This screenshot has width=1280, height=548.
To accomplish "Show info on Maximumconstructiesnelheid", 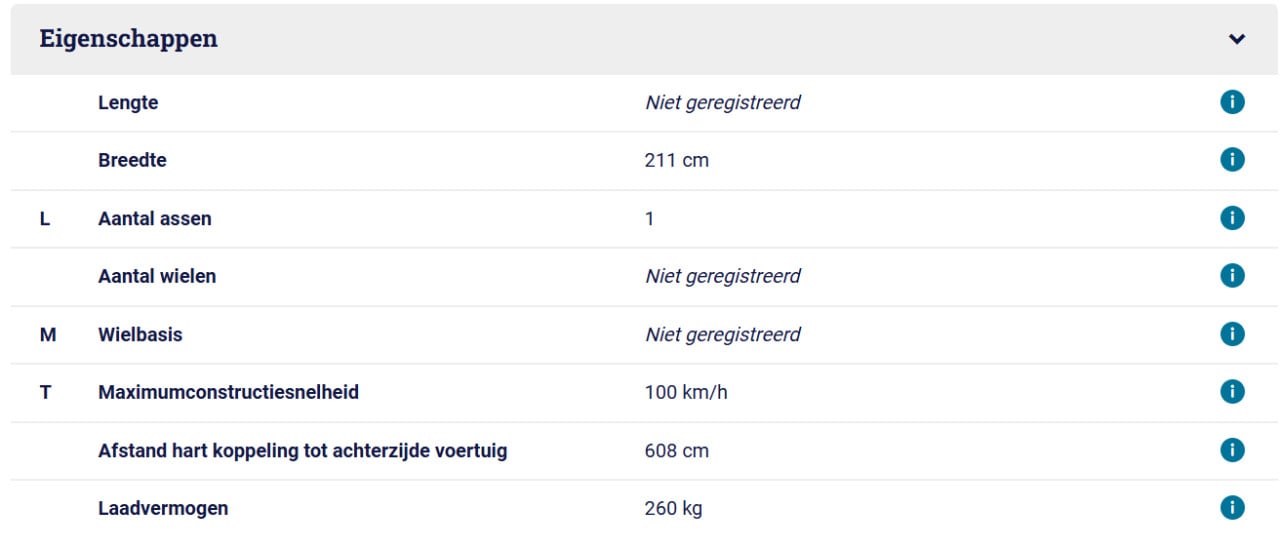I will (1232, 392).
